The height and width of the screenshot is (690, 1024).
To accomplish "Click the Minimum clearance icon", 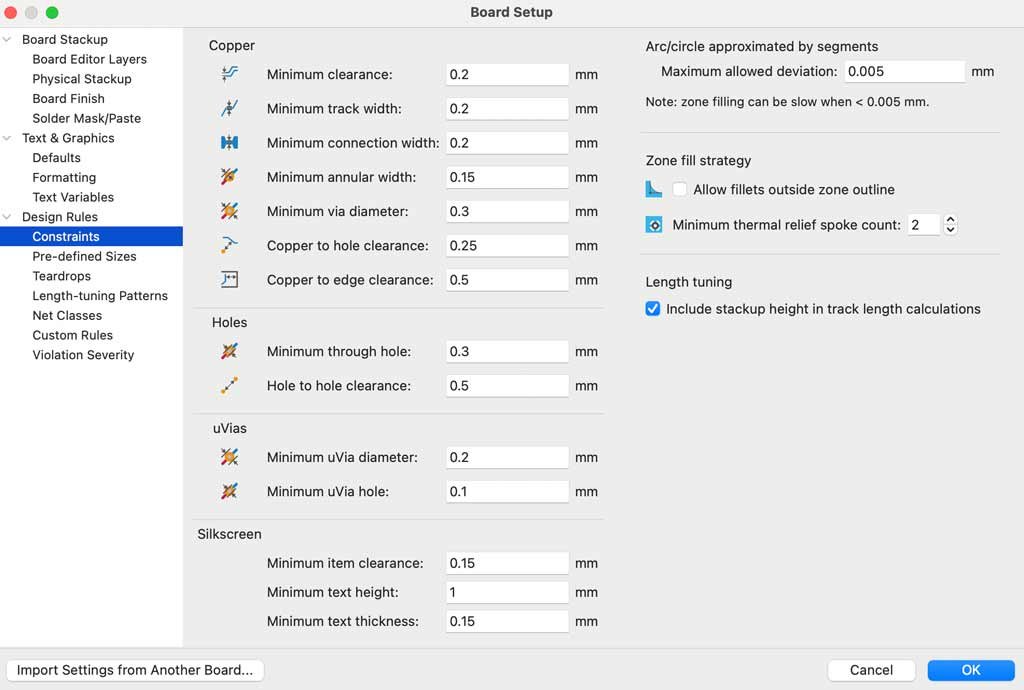I will (x=230, y=75).
